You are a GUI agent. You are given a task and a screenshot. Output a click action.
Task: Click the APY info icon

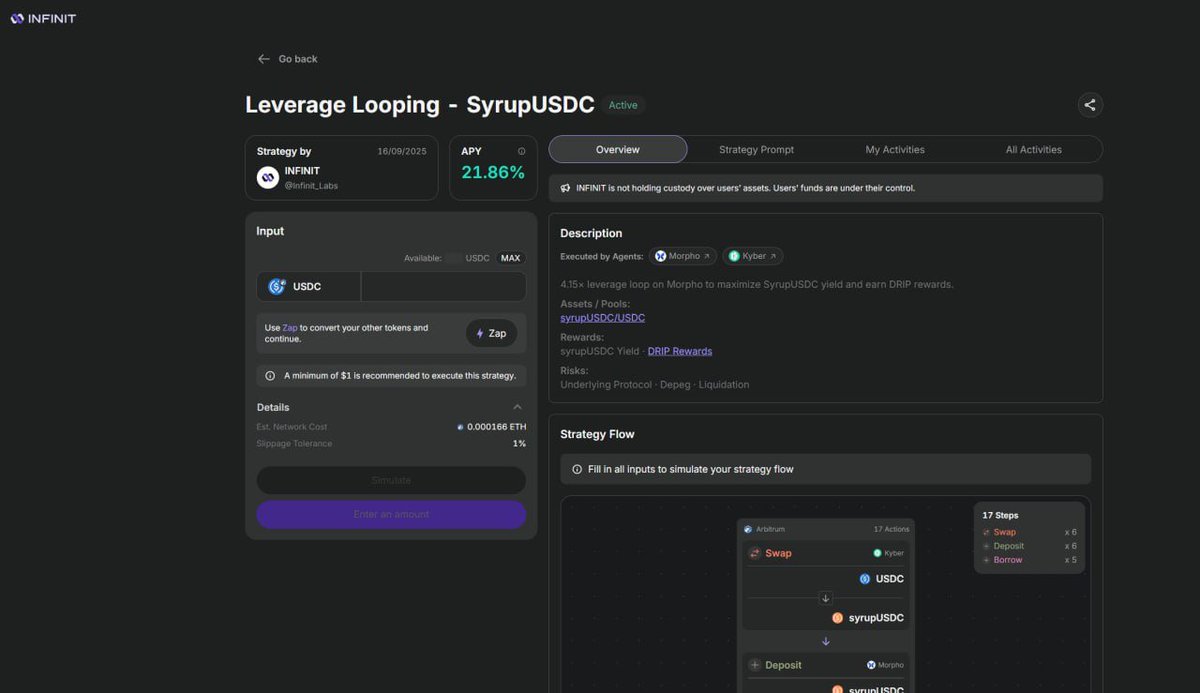click(x=521, y=152)
